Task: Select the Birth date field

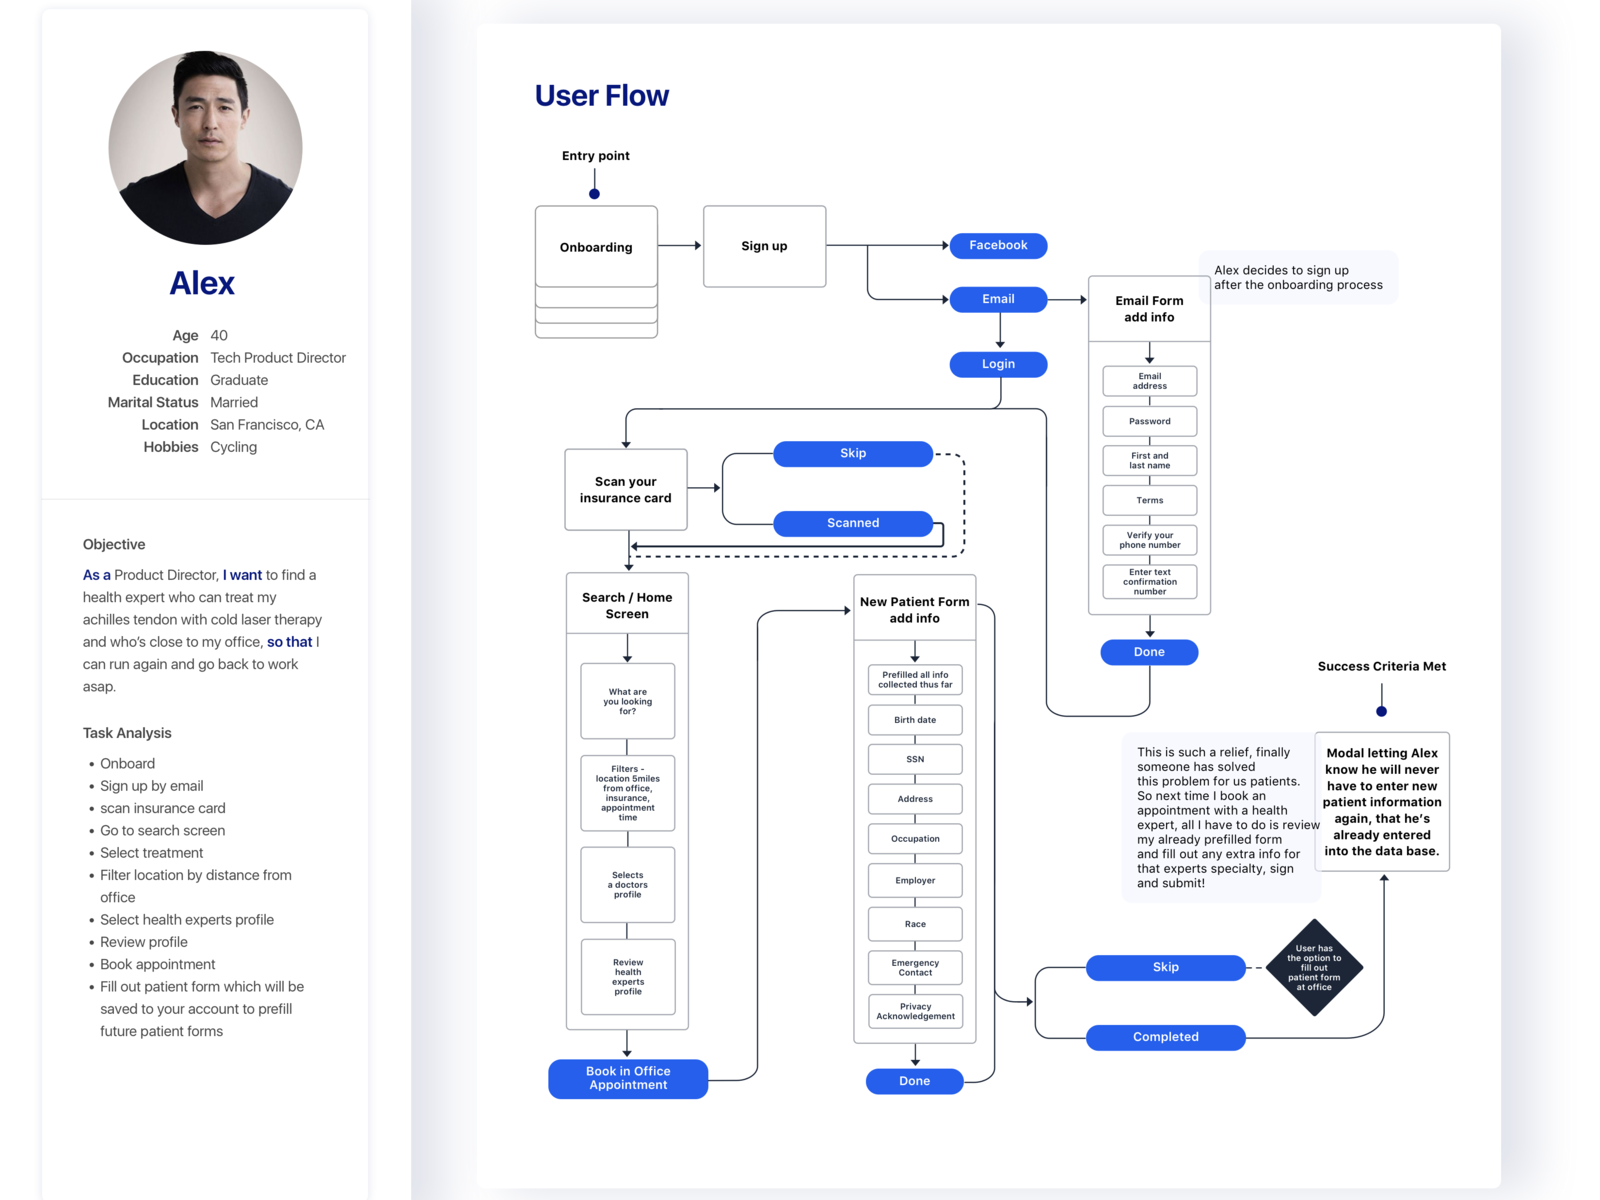Action: [x=914, y=719]
